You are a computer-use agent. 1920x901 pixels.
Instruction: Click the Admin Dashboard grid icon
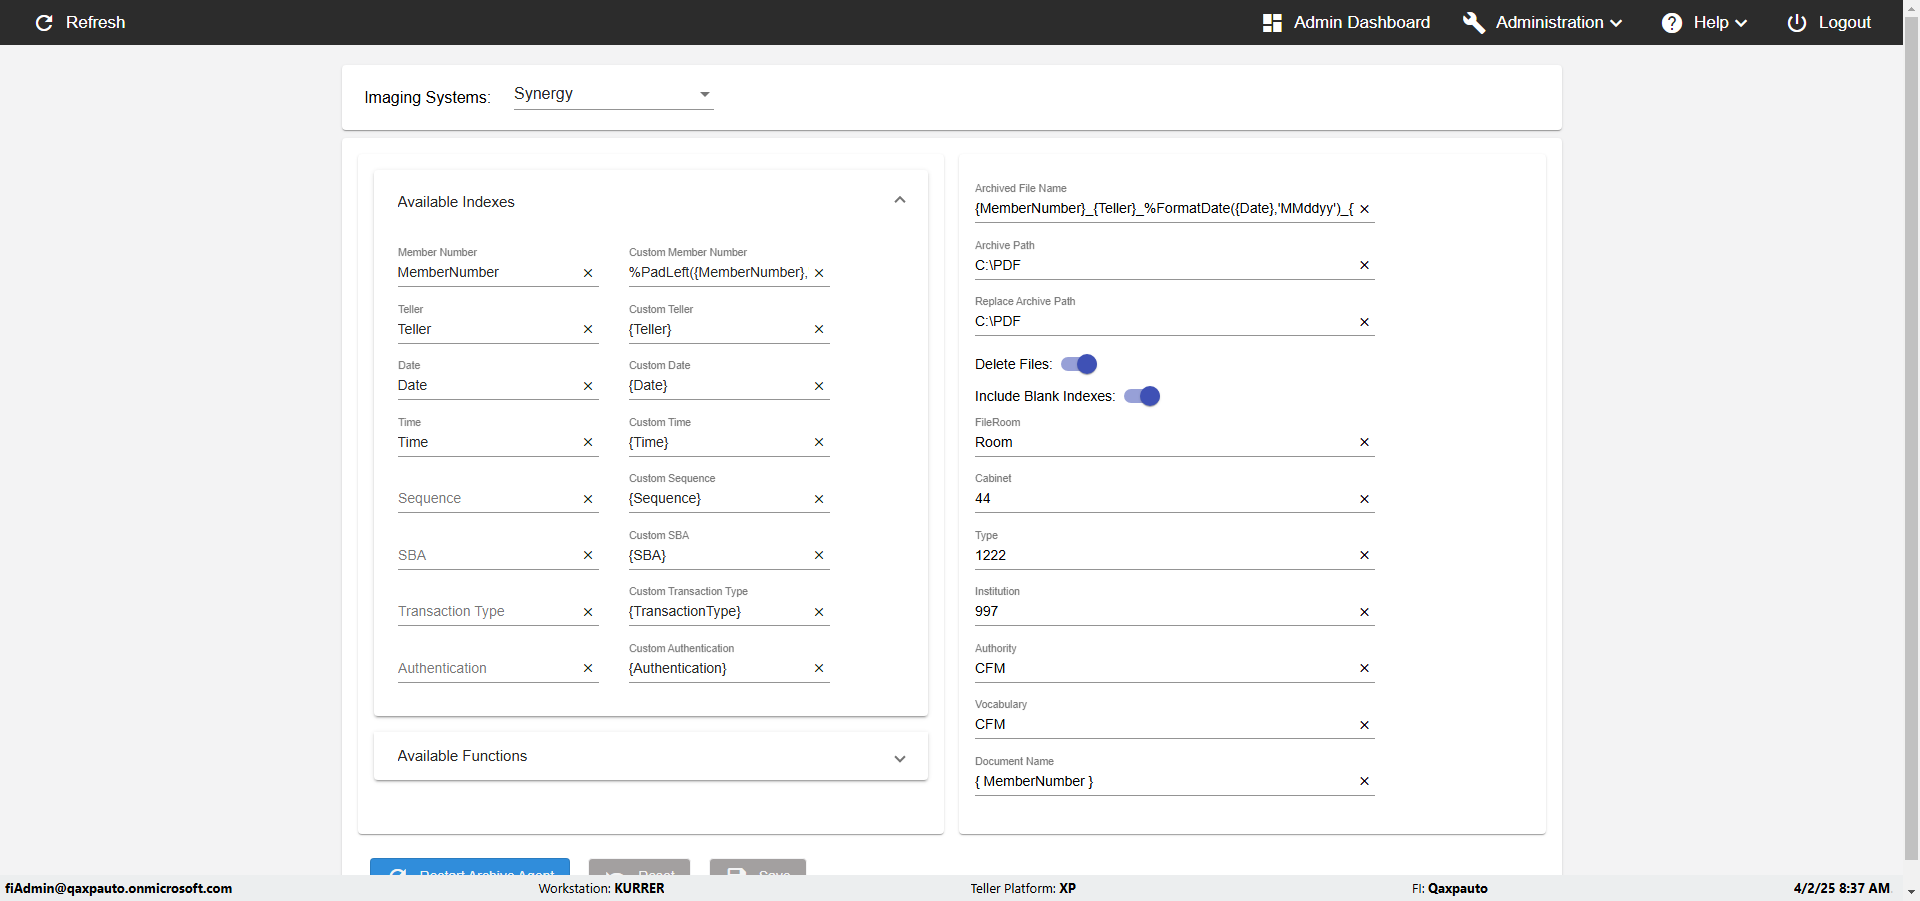pyautogui.click(x=1272, y=23)
